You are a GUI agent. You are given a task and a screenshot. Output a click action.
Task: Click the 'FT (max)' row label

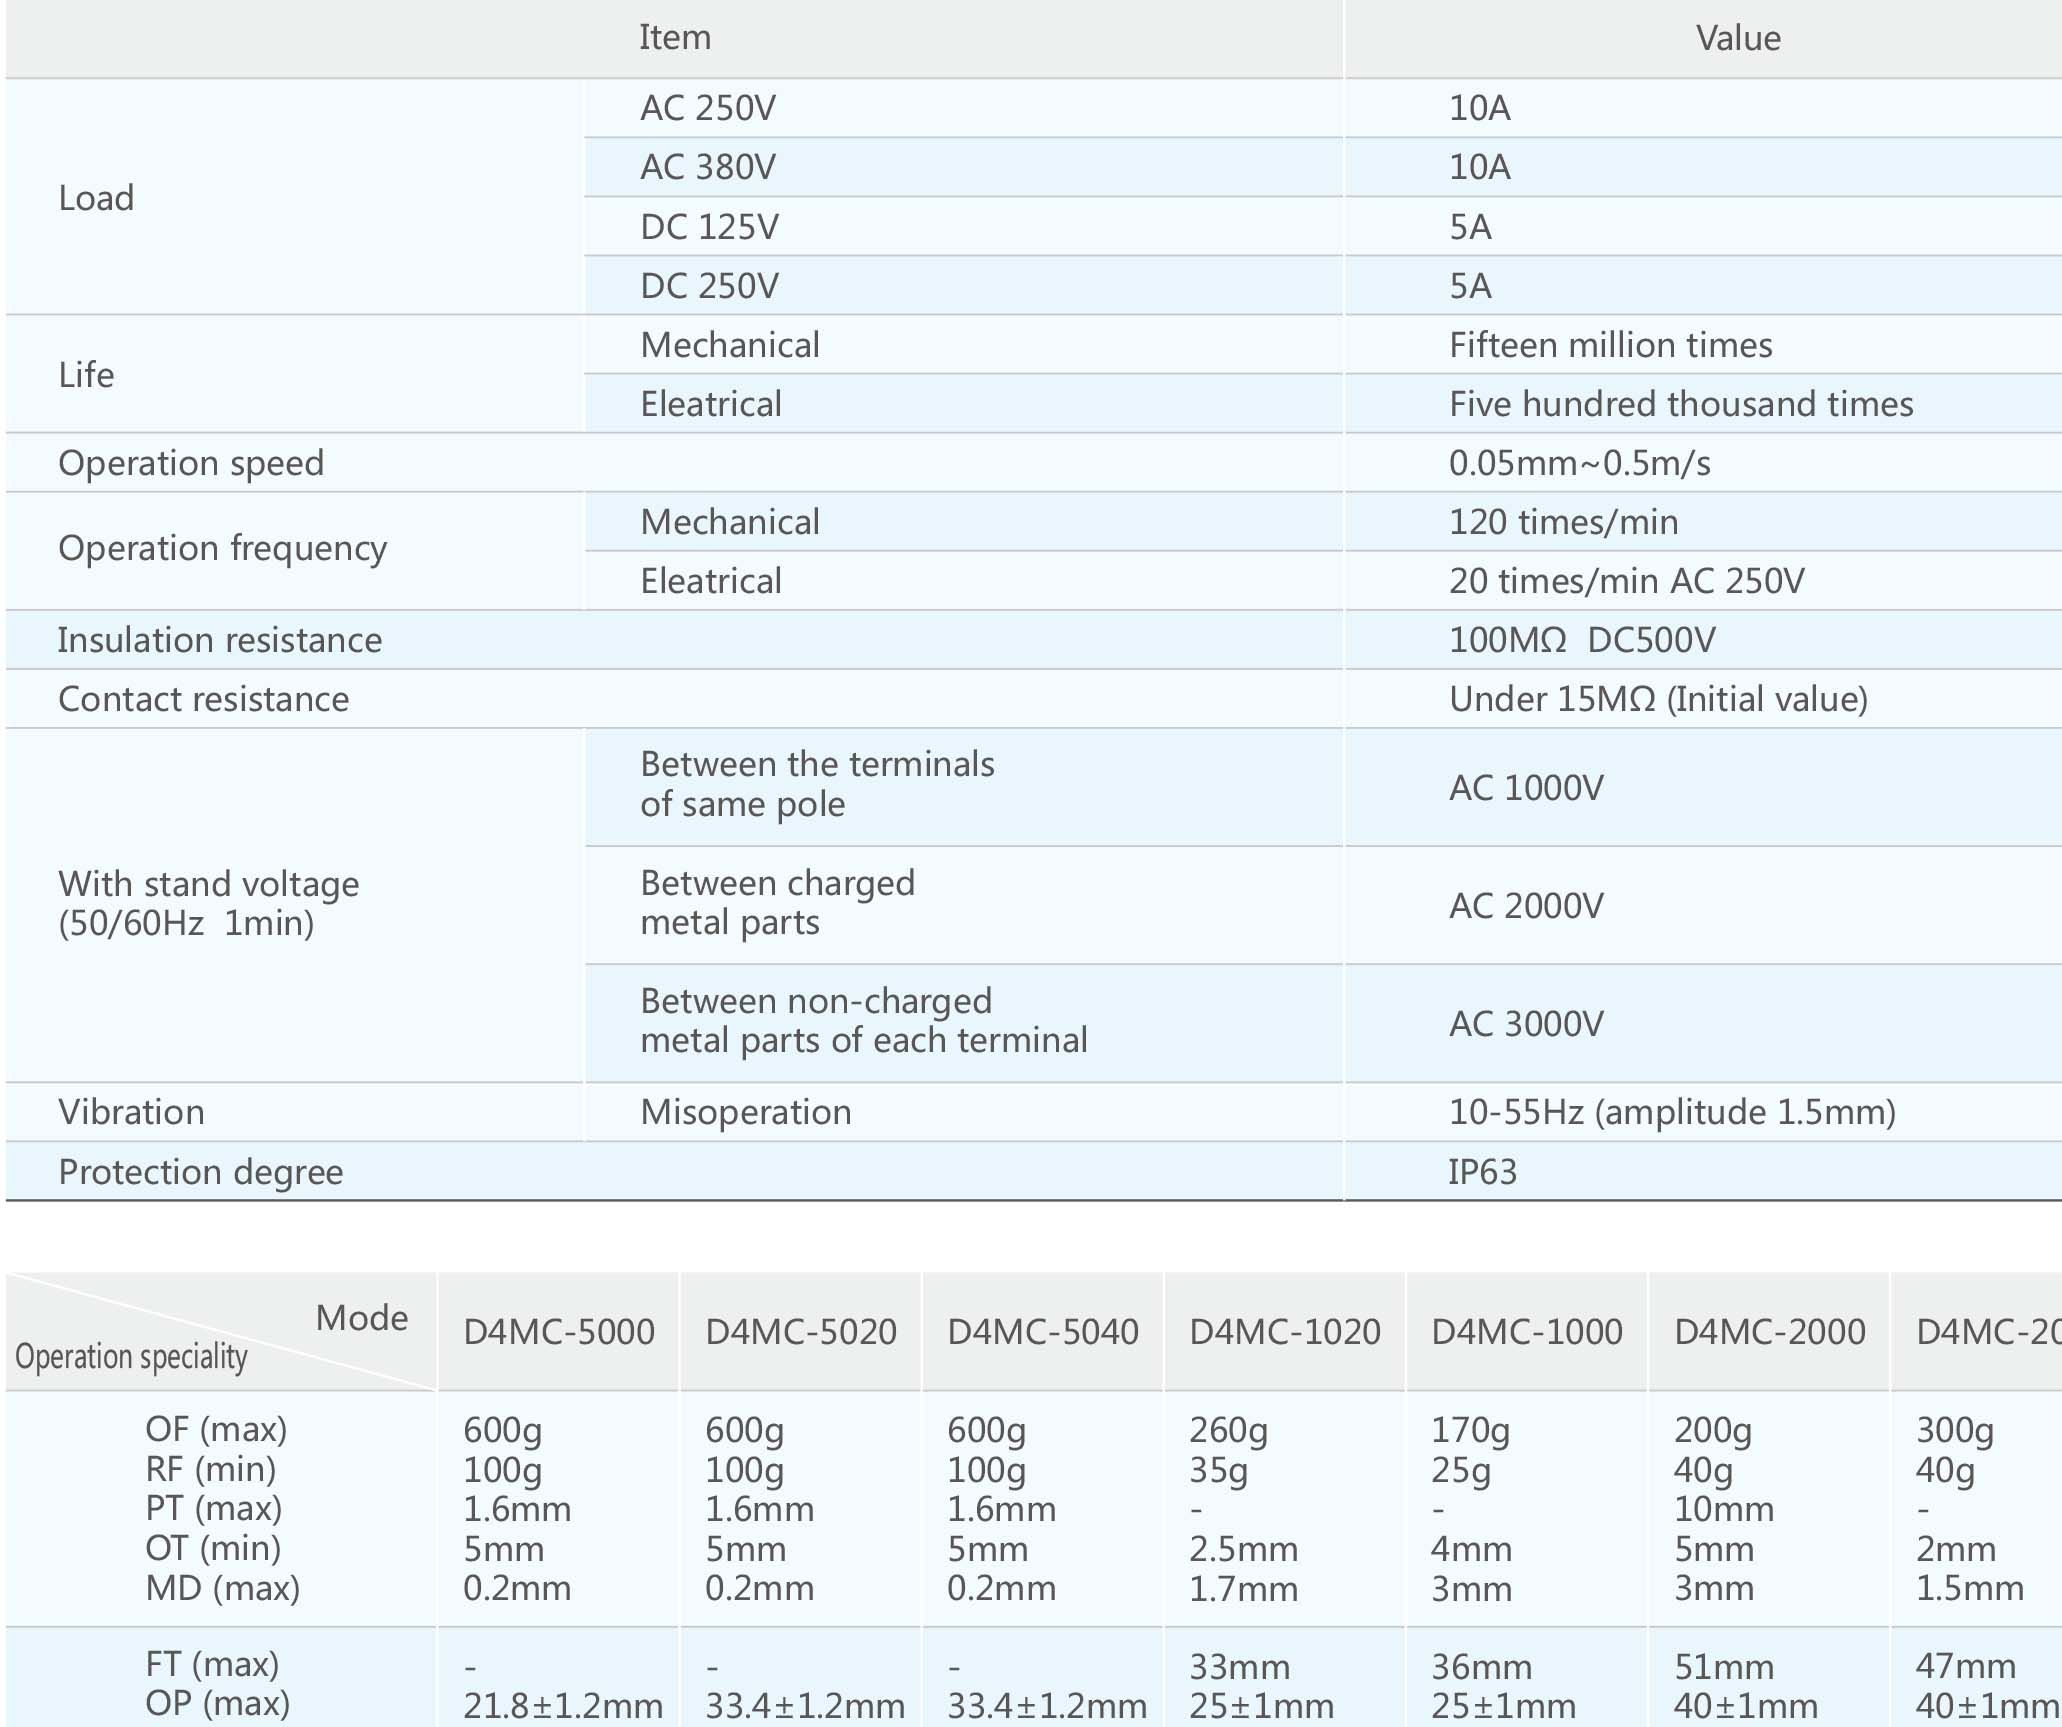[212, 1665]
